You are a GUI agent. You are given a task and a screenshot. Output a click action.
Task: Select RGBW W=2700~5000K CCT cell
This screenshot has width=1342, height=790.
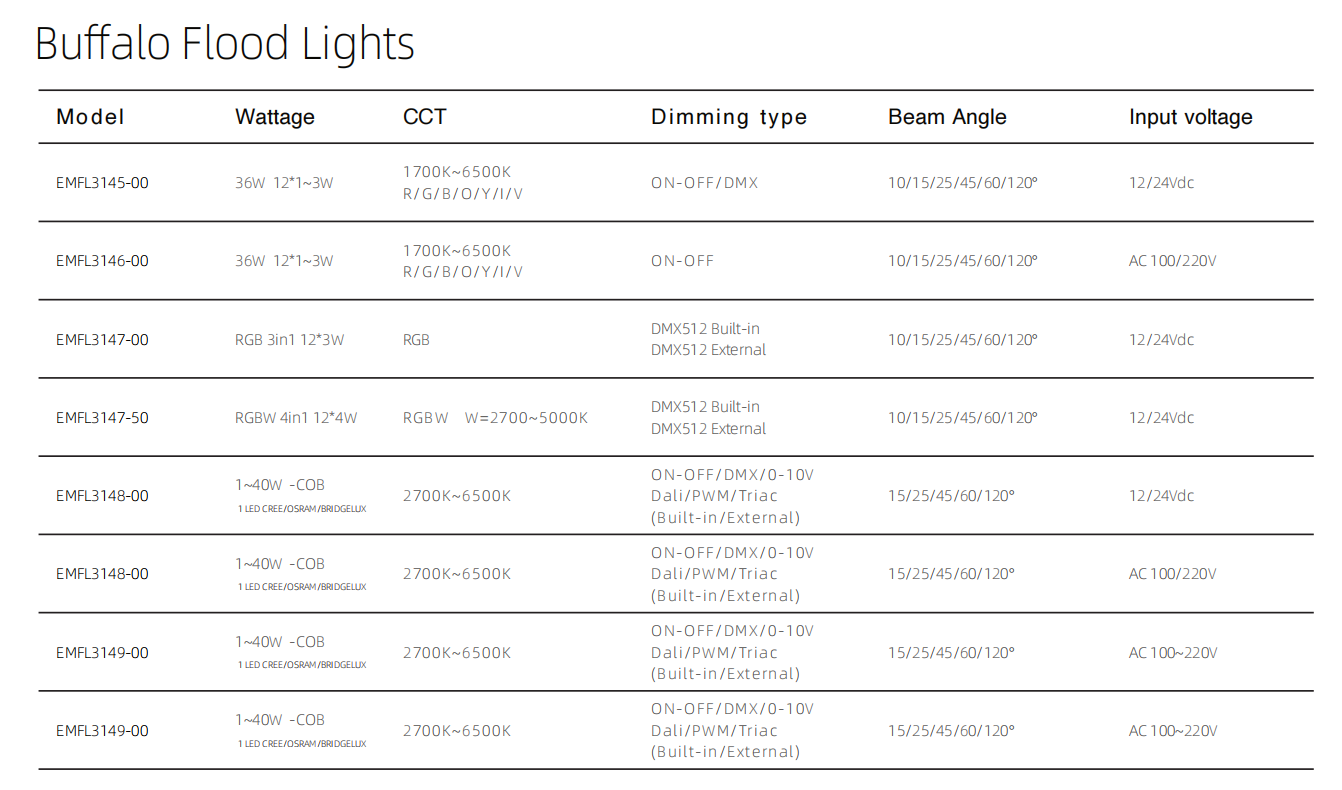495,418
